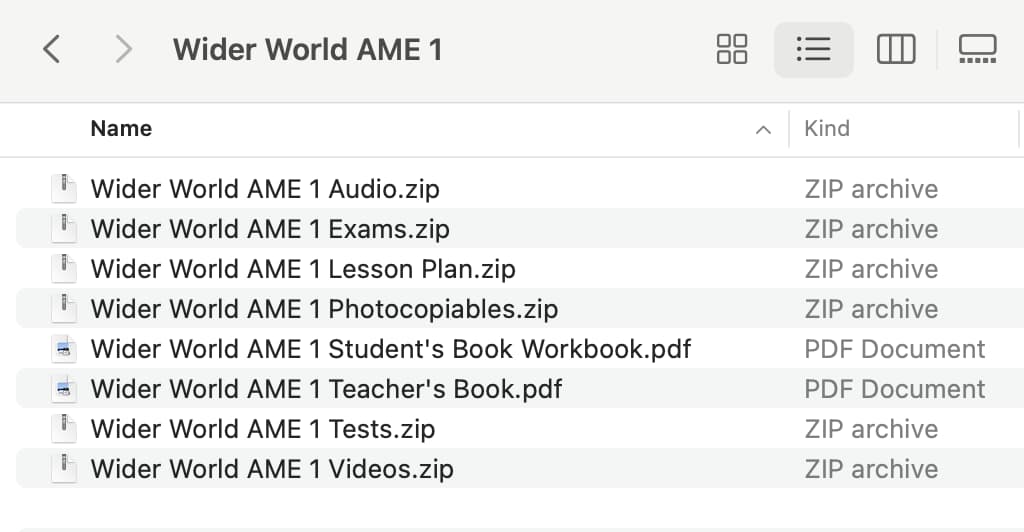Screen dimensions: 1024x532
Task: Select Wider World AME 1 Photocopiables.zip
Action: pyautogui.click(x=520, y=309)
